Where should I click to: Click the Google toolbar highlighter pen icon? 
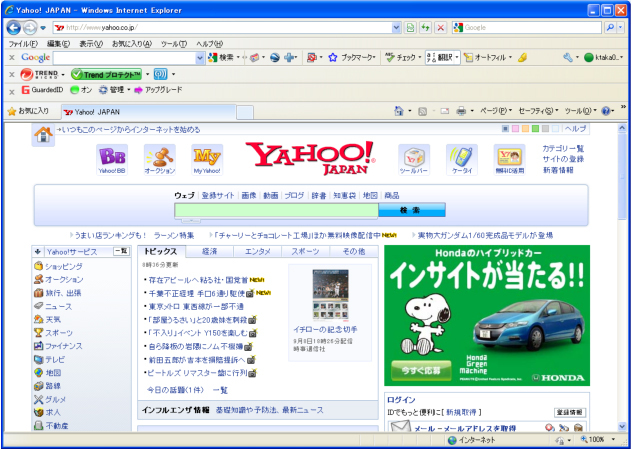(x=522, y=58)
